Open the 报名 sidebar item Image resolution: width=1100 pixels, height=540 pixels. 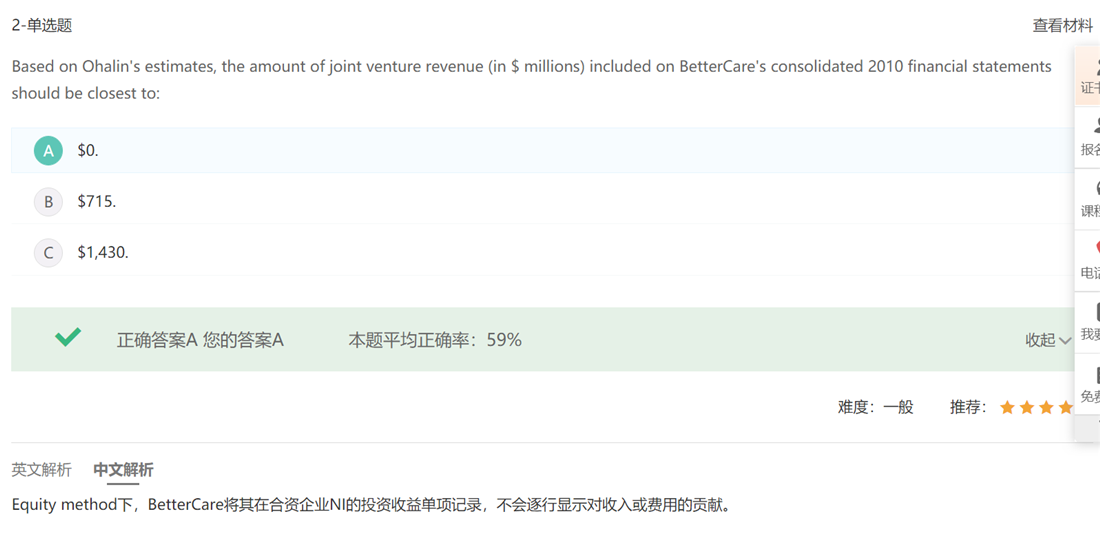coord(1090,138)
